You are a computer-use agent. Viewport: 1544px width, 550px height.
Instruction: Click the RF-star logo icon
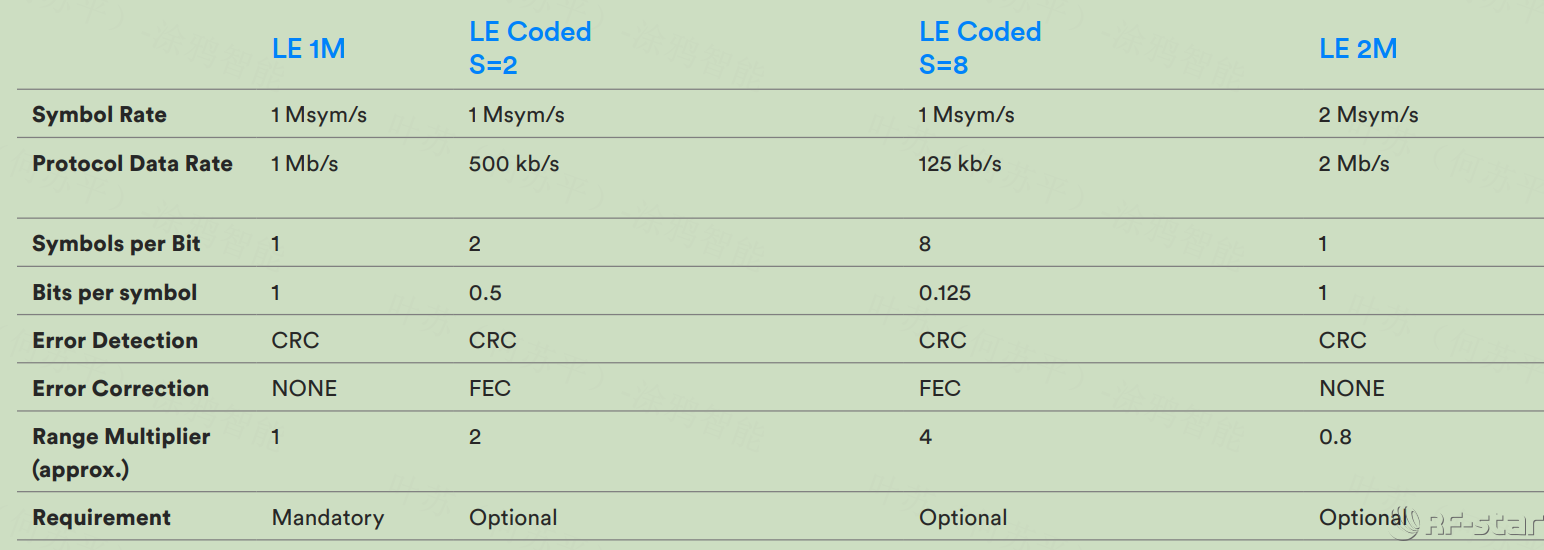pos(1406,522)
